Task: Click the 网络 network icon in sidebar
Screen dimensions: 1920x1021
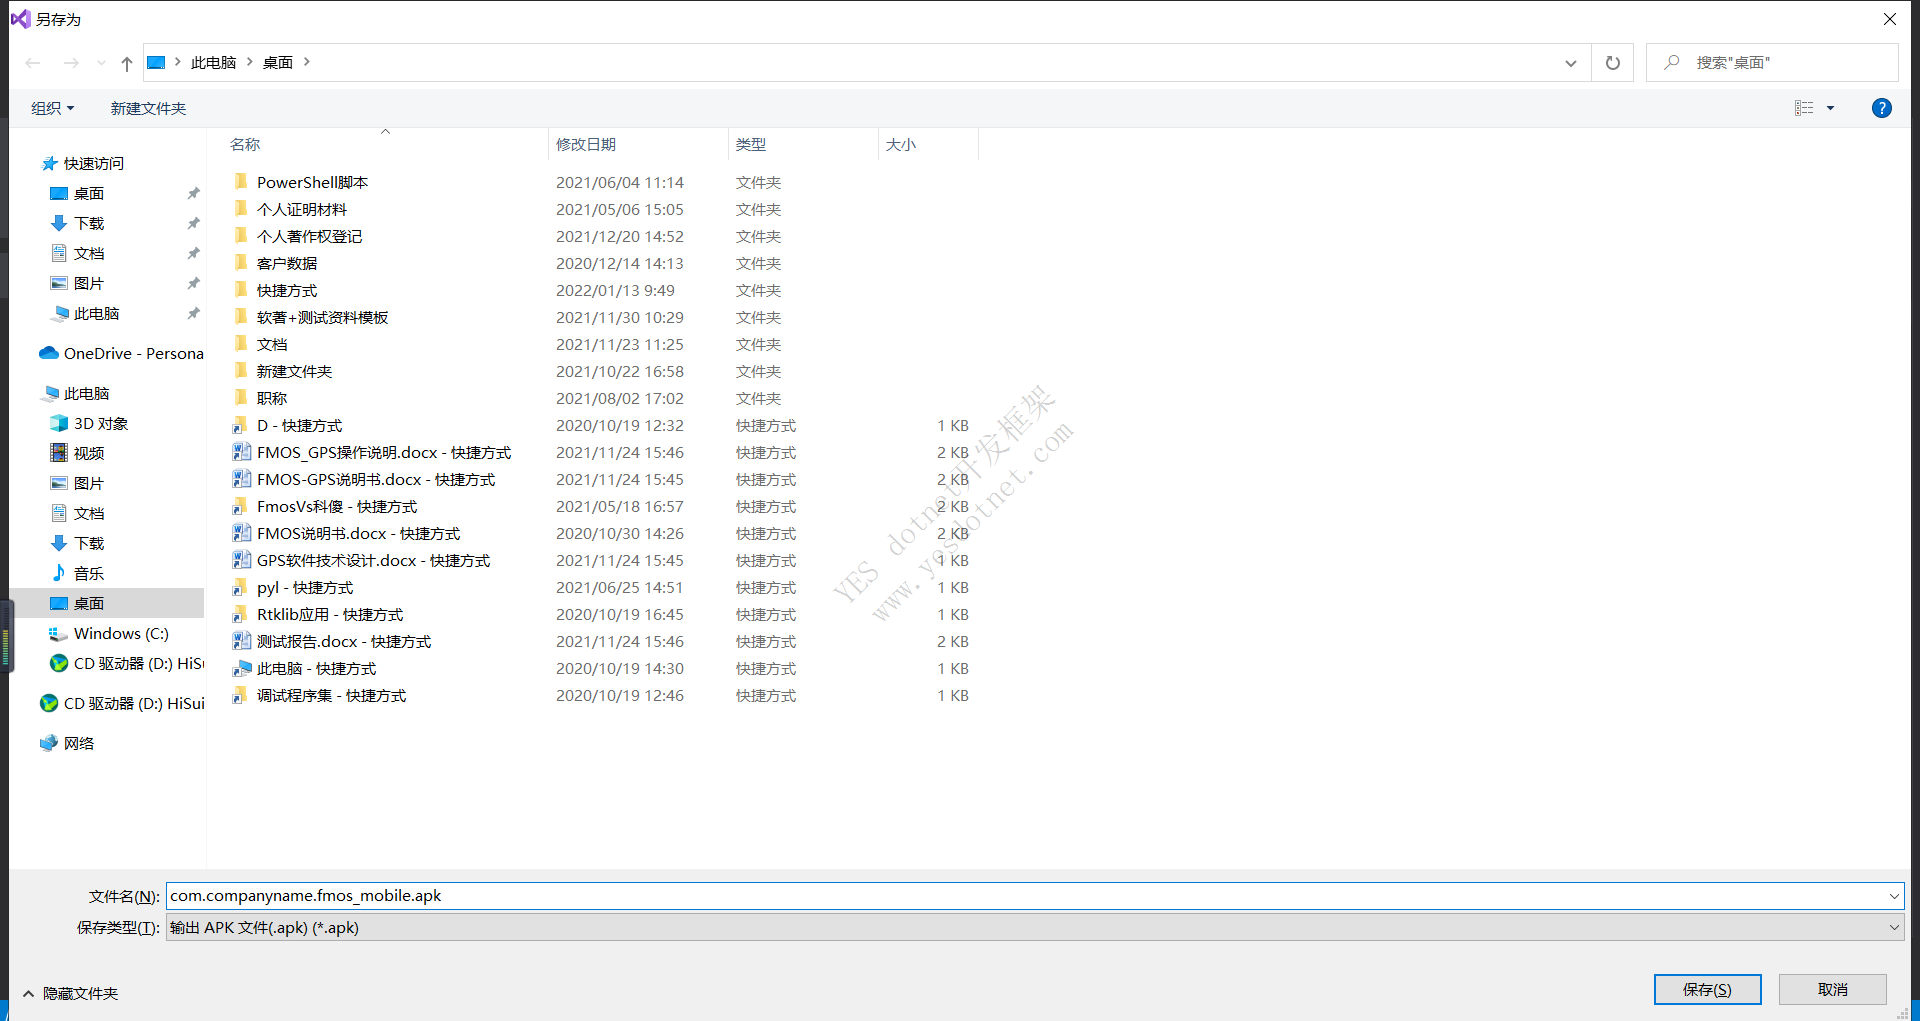Action: [49, 743]
